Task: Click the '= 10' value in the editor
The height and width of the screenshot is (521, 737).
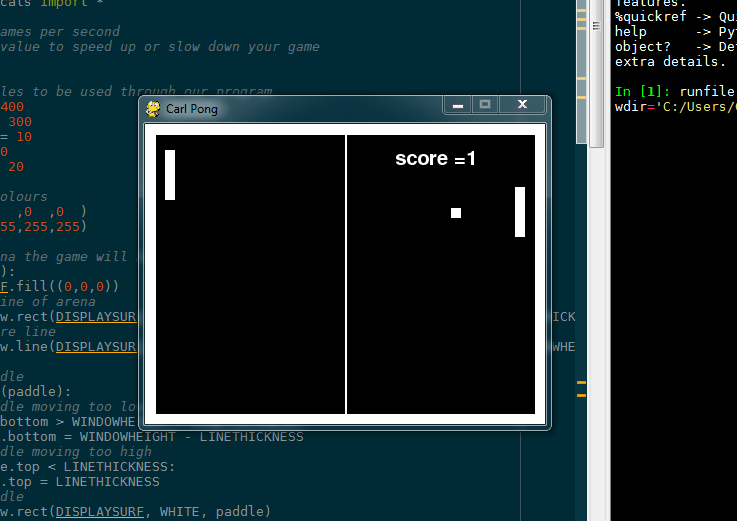Action: (x=16, y=137)
